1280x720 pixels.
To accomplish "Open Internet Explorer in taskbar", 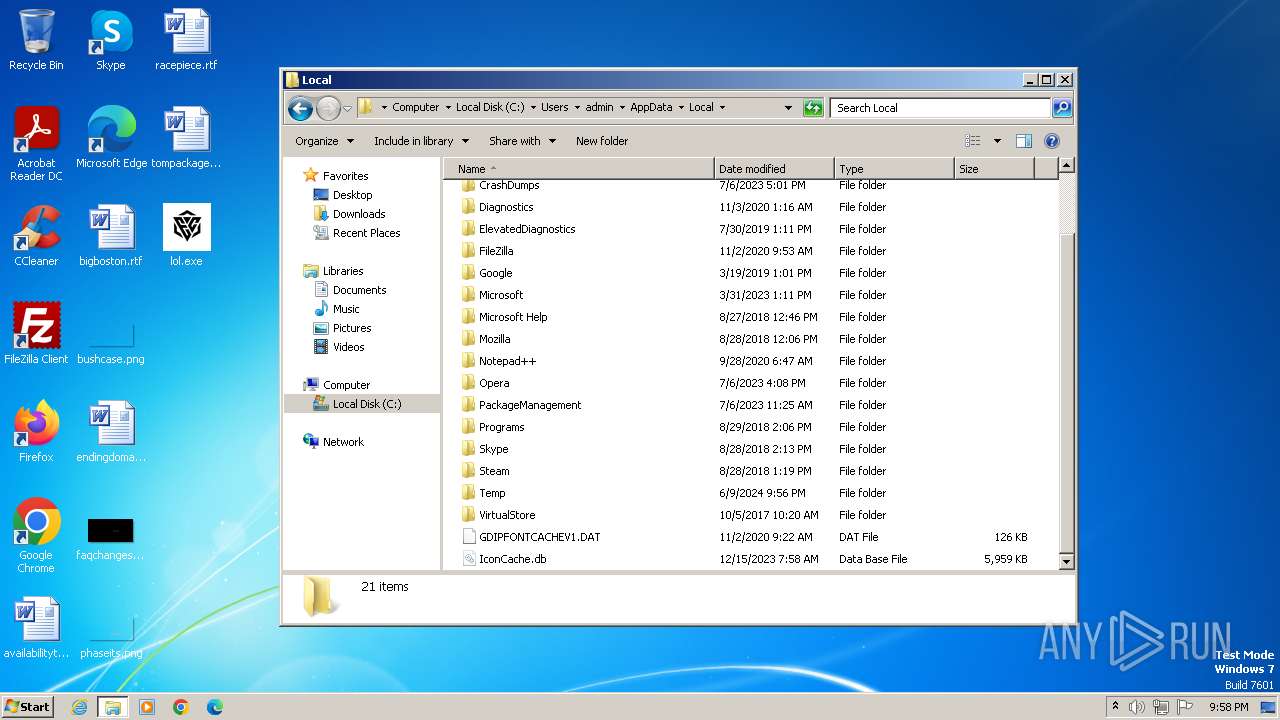I will pos(80,707).
